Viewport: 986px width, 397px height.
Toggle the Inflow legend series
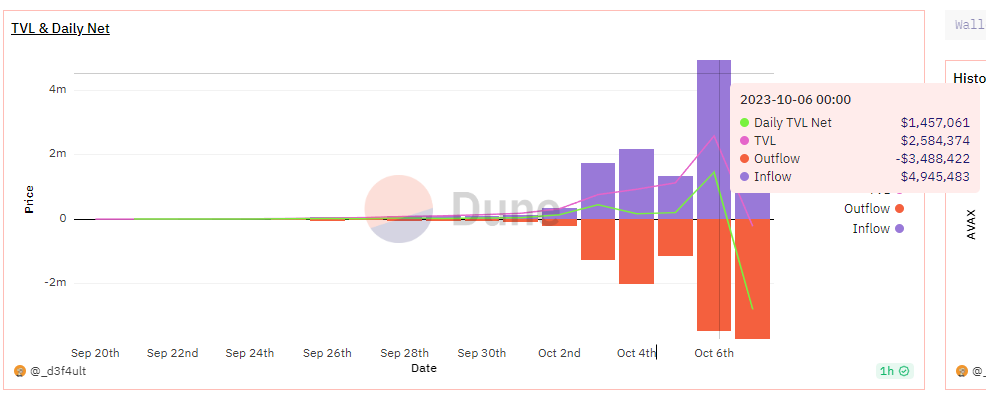click(878, 228)
